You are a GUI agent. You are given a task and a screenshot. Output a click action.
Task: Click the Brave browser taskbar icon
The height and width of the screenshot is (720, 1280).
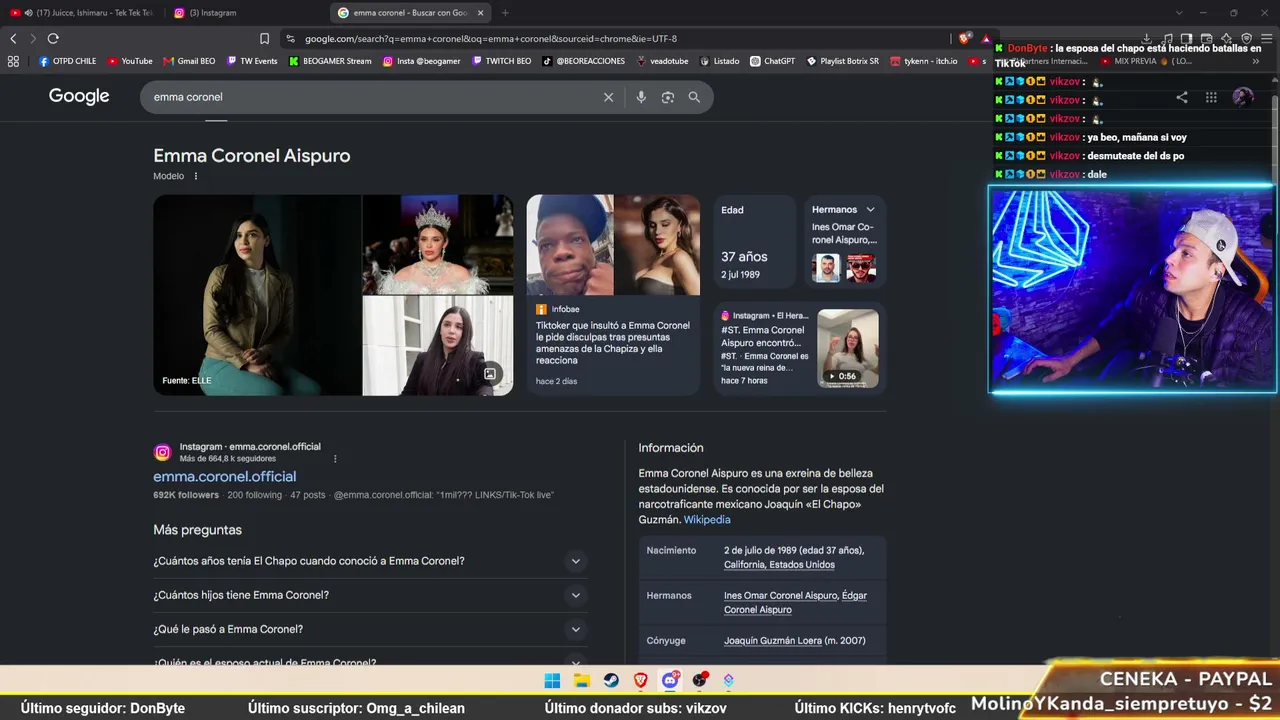click(641, 681)
